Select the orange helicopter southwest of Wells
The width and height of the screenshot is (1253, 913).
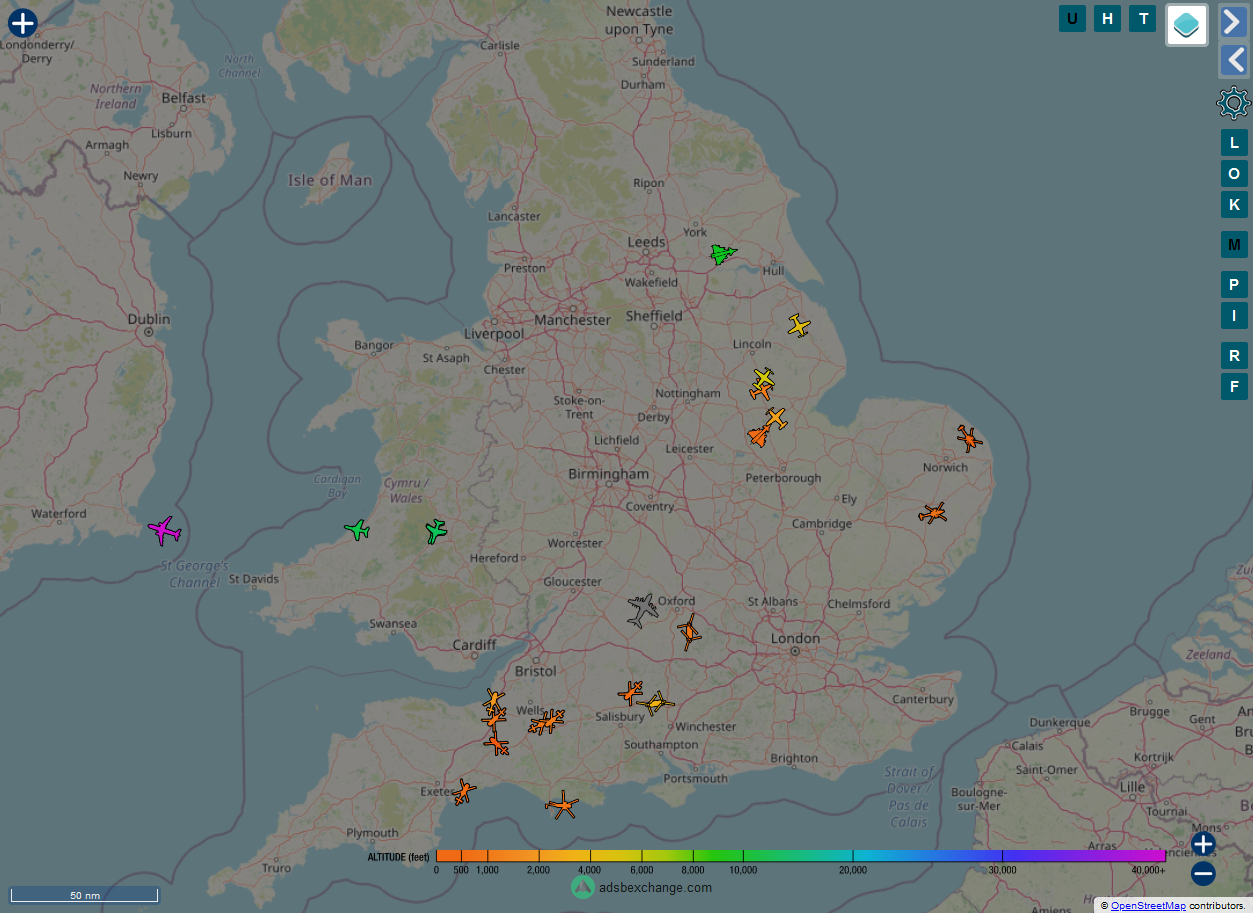[x=497, y=744]
